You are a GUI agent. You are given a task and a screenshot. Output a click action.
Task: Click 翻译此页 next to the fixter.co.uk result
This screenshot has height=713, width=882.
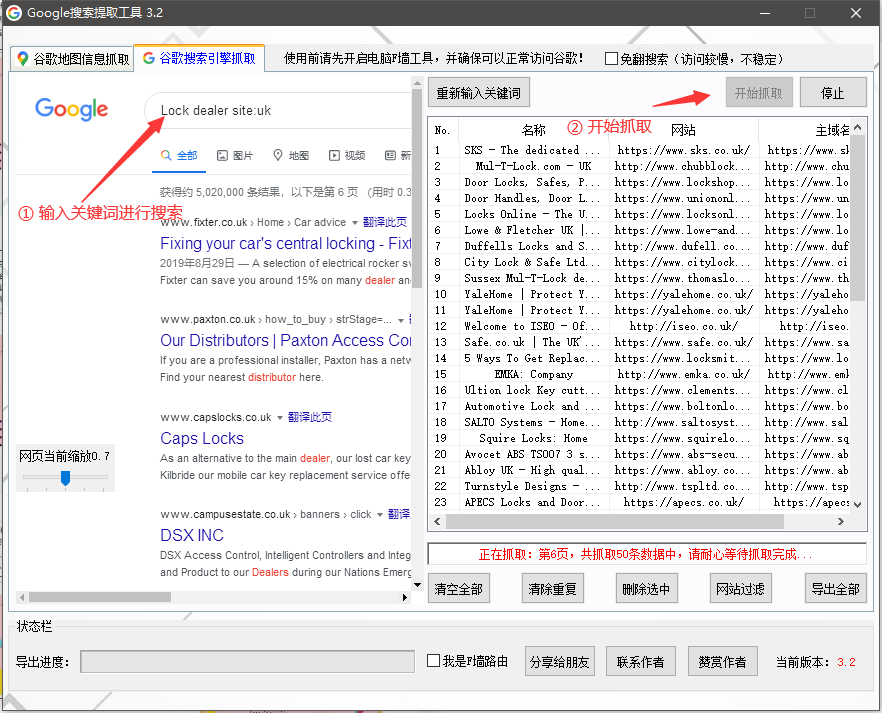tap(385, 222)
